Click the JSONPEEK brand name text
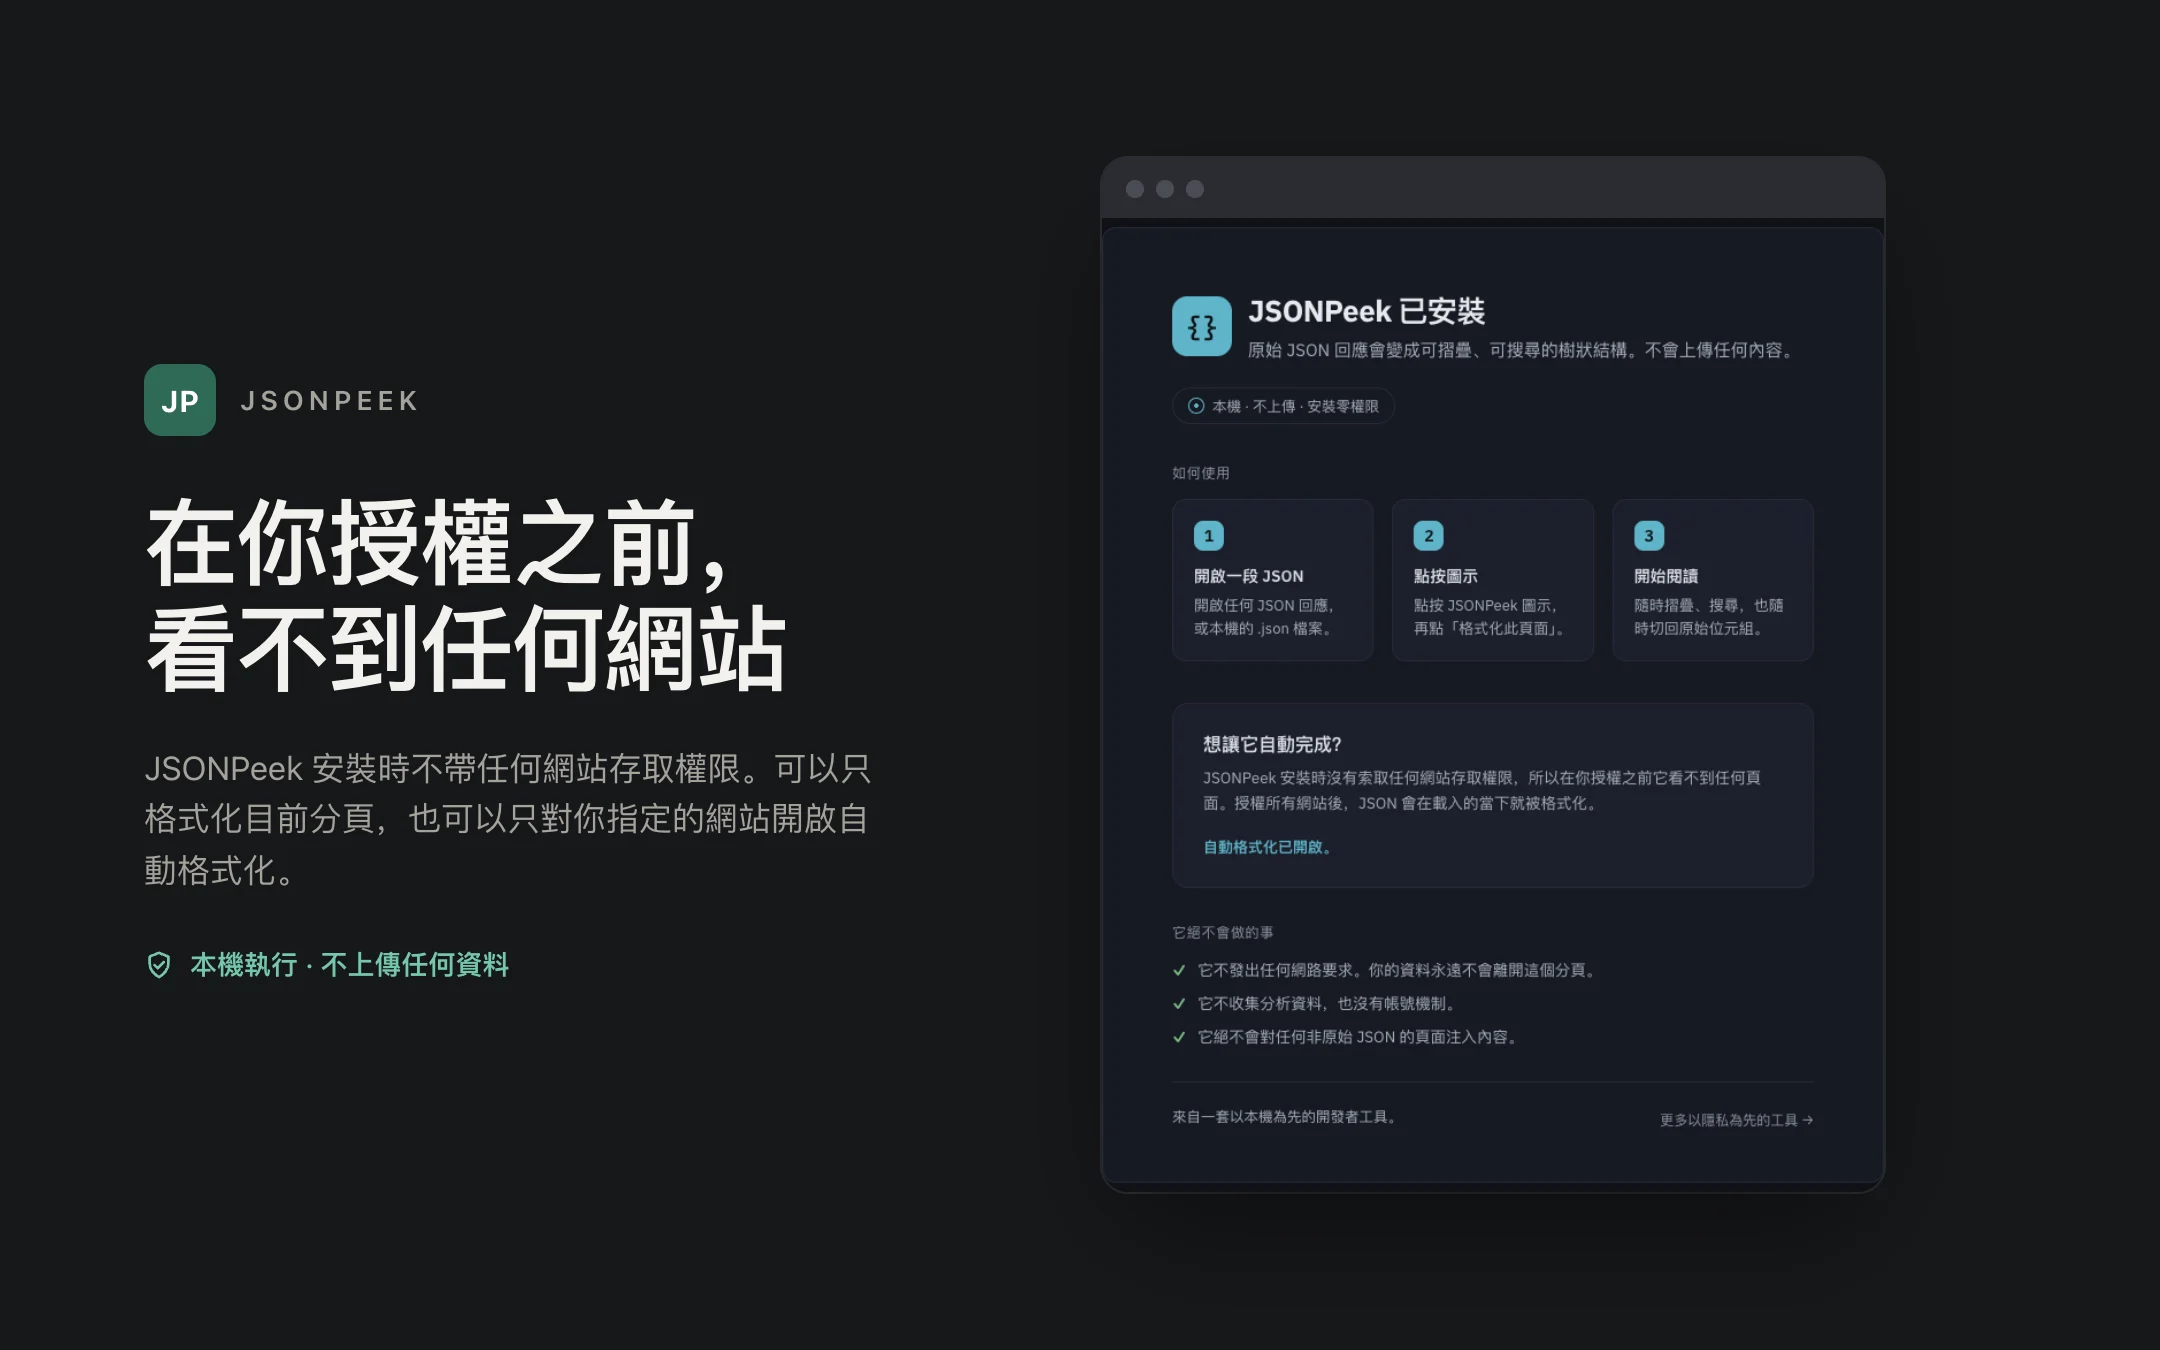Image resolution: width=2160 pixels, height=1350 pixels. 330,401
